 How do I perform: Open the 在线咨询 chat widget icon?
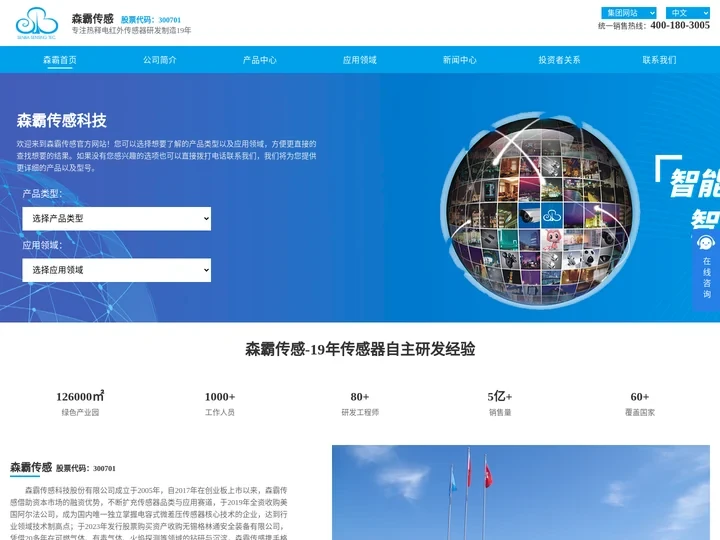pyautogui.click(x=706, y=243)
